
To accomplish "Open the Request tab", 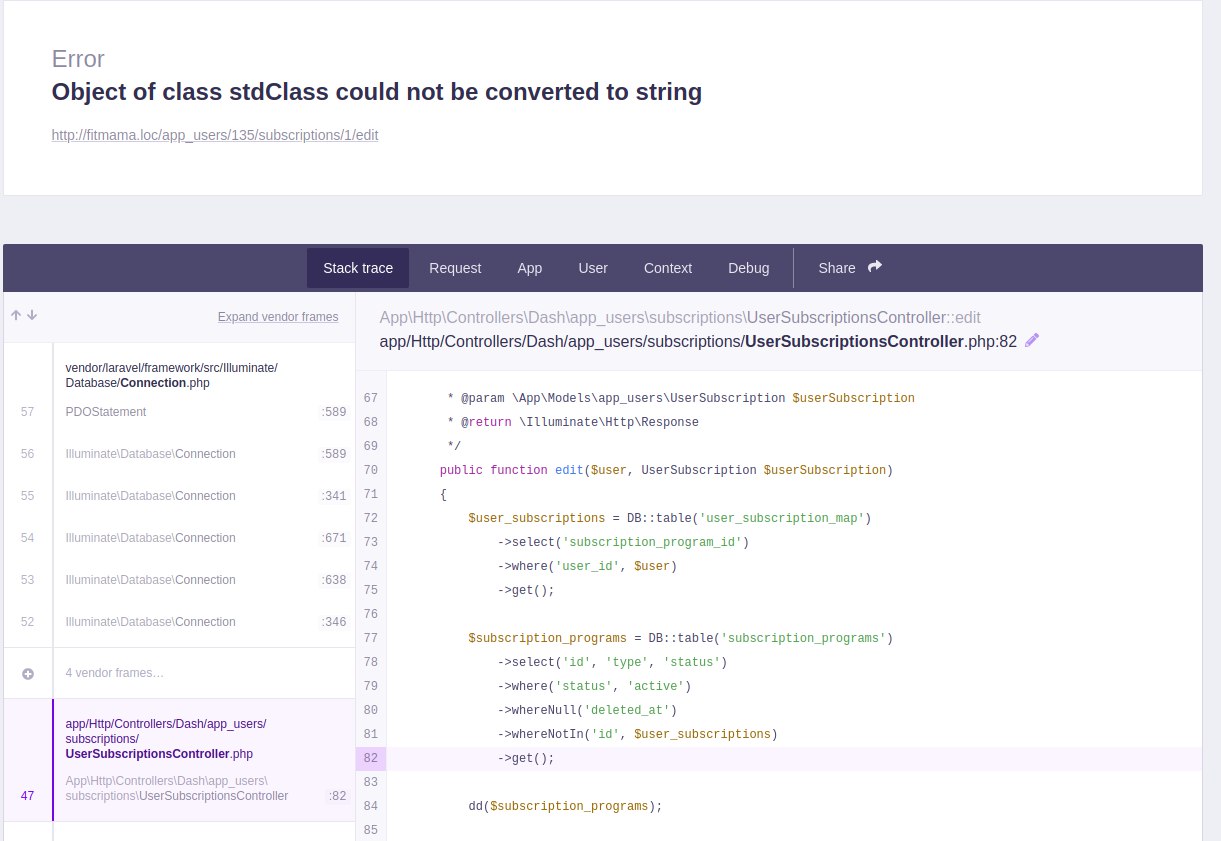I will [455, 268].
